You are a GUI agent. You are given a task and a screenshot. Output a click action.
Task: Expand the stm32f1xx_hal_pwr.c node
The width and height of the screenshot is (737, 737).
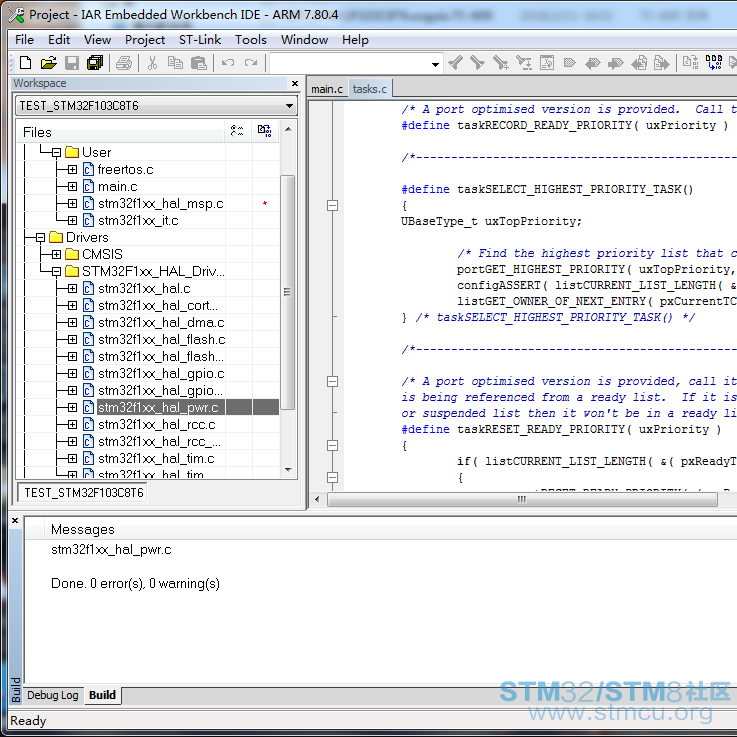point(72,407)
